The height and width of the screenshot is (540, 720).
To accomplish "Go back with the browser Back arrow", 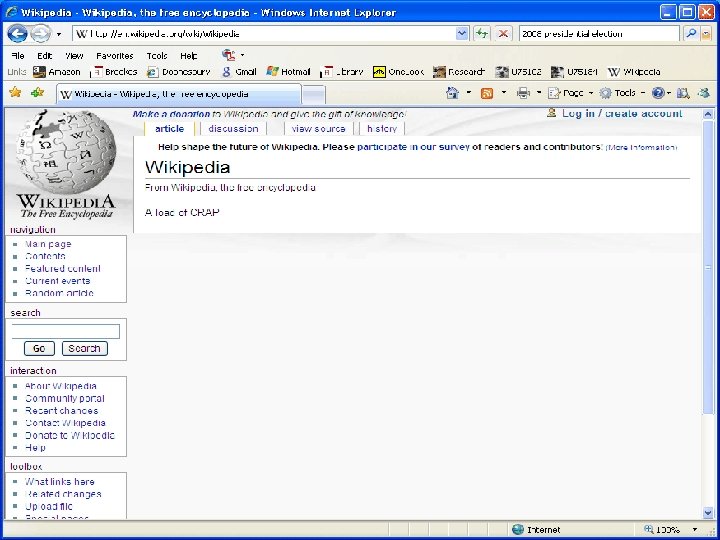I will pyautogui.click(x=17, y=34).
